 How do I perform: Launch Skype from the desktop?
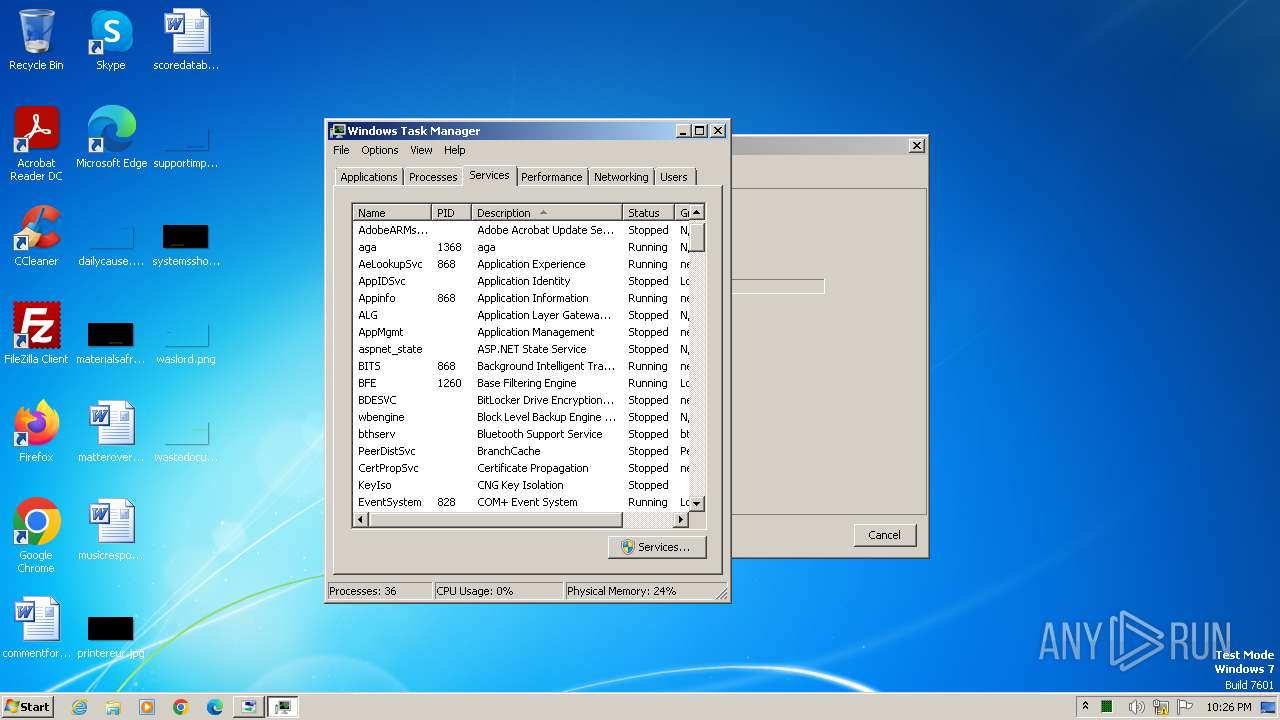coord(110,40)
